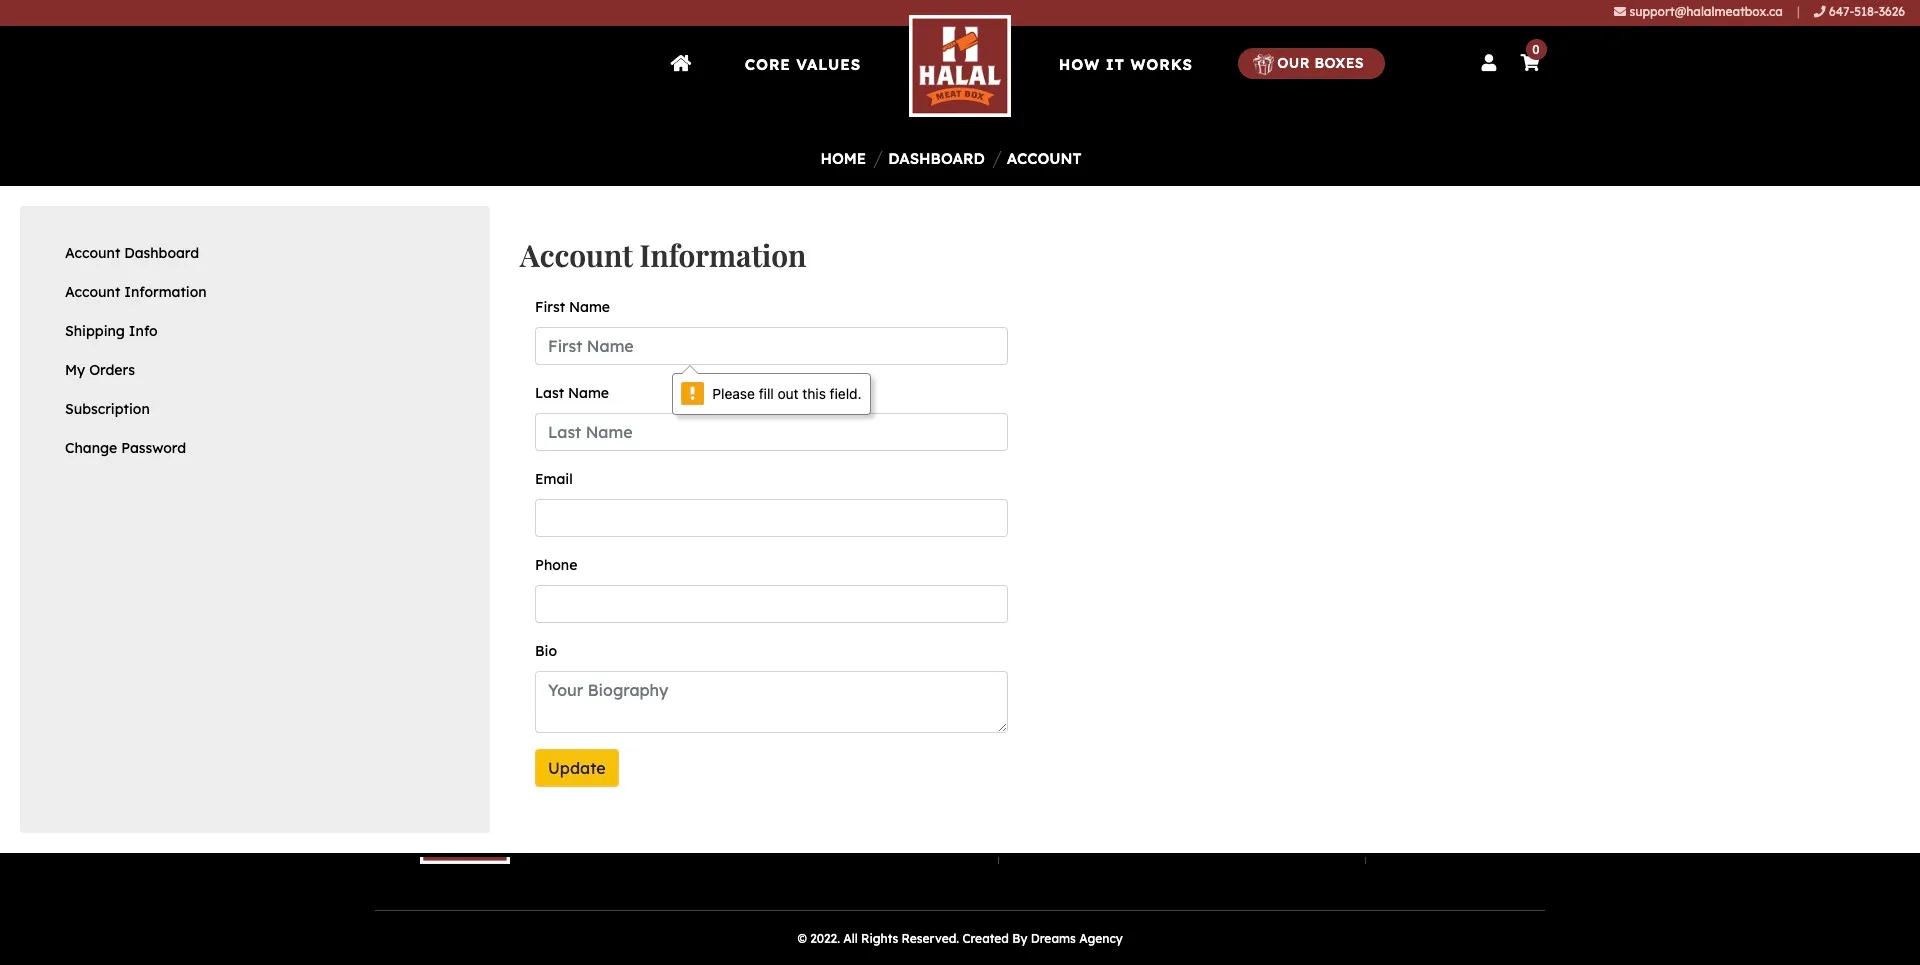Select CORE VALUES in the navigation

[x=802, y=64]
